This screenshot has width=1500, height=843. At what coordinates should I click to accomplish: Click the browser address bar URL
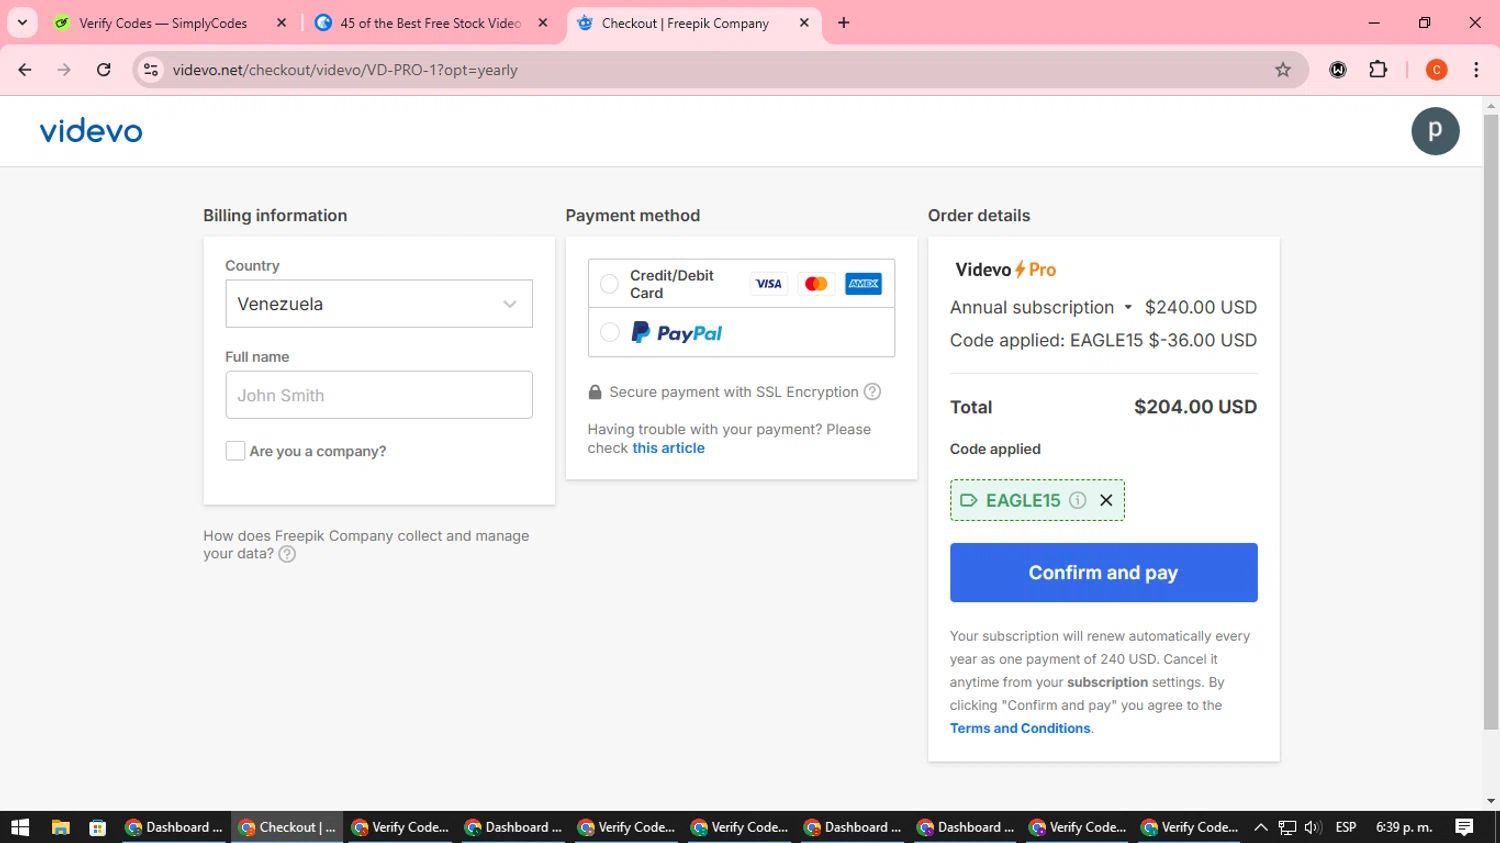pos(345,70)
